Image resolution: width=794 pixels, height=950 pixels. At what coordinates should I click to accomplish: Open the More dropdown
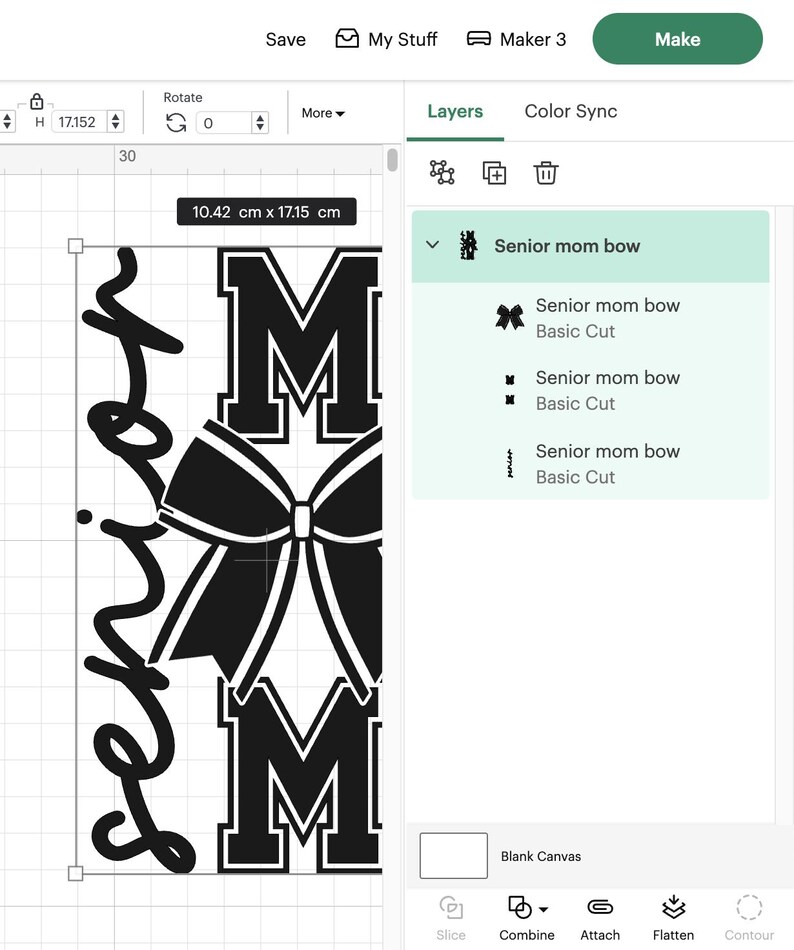pos(323,113)
